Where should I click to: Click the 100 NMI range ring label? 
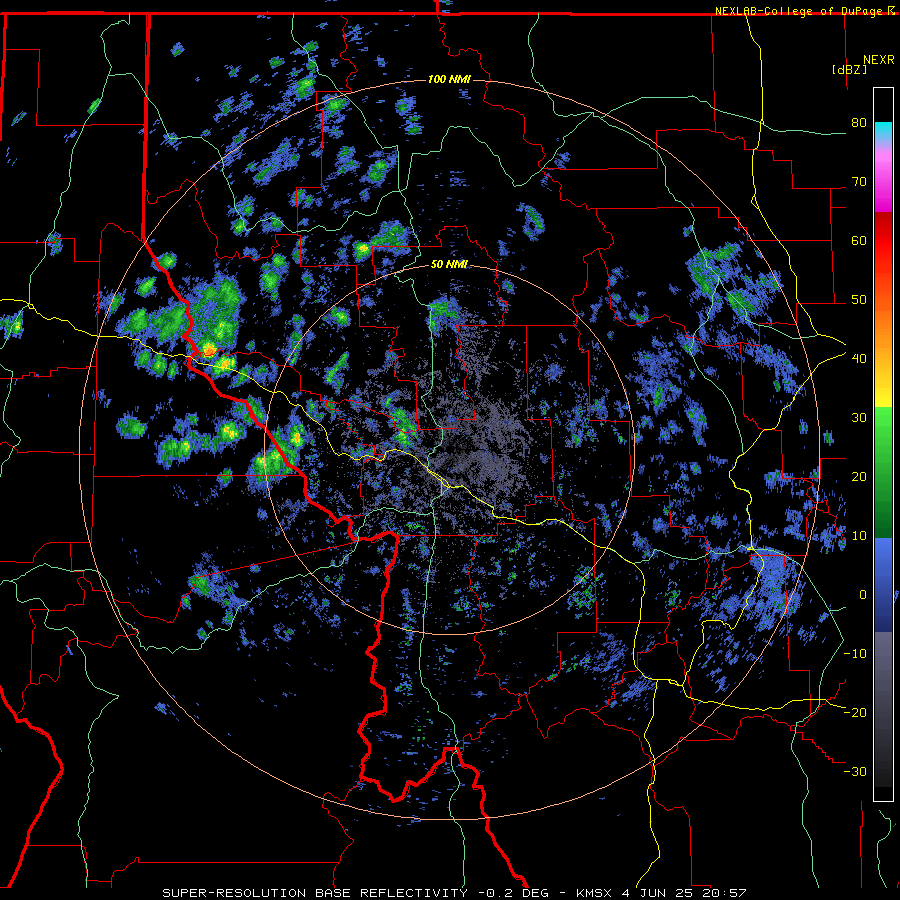click(449, 79)
